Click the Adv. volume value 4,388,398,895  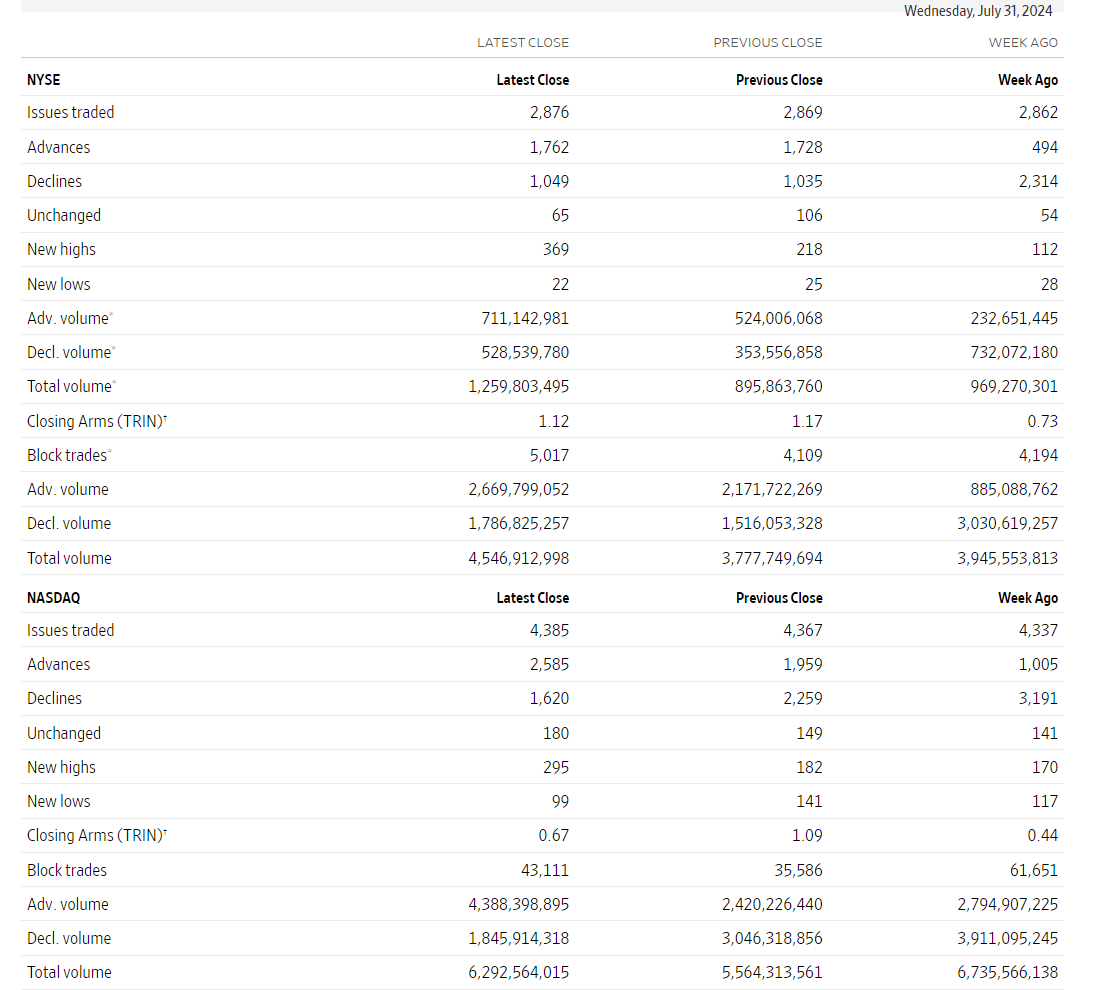point(519,905)
